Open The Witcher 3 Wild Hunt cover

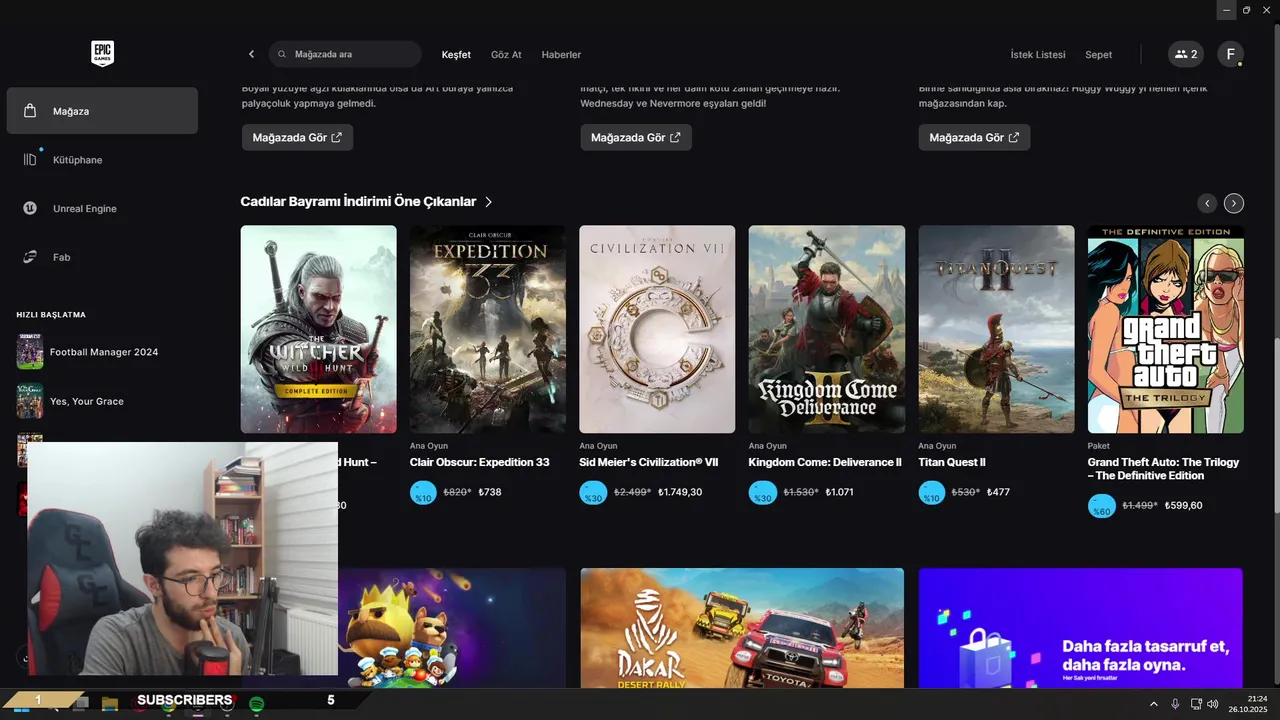(x=318, y=329)
